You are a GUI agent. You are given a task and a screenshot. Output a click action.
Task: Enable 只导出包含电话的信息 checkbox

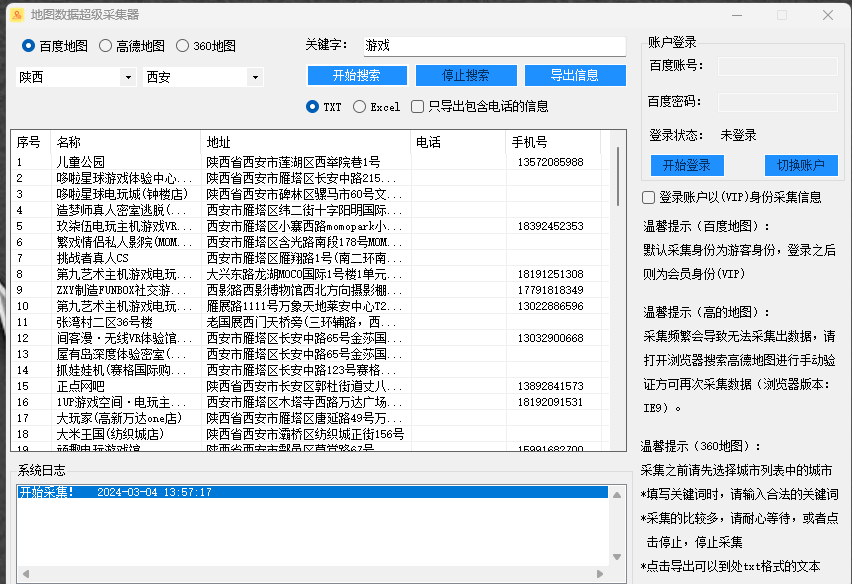tap(418, 106)
